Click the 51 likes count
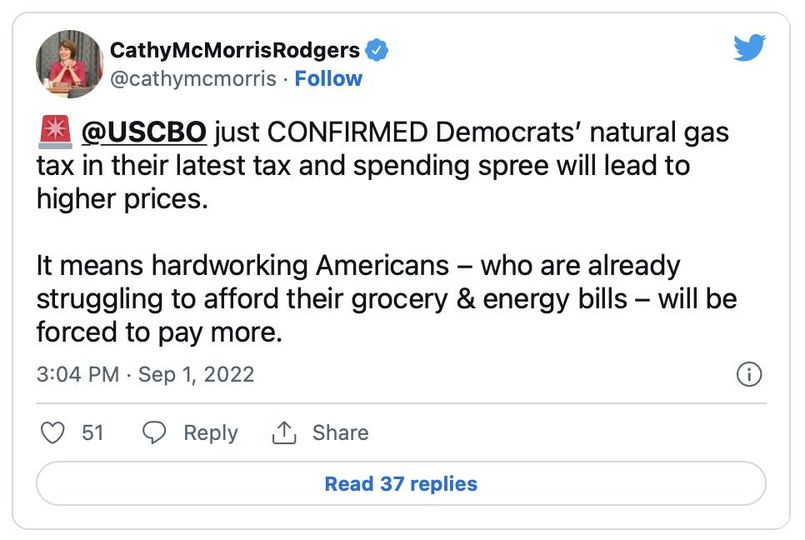Image resolution: width=805 pixels, height=540 pixels. (x=93, y=433)
